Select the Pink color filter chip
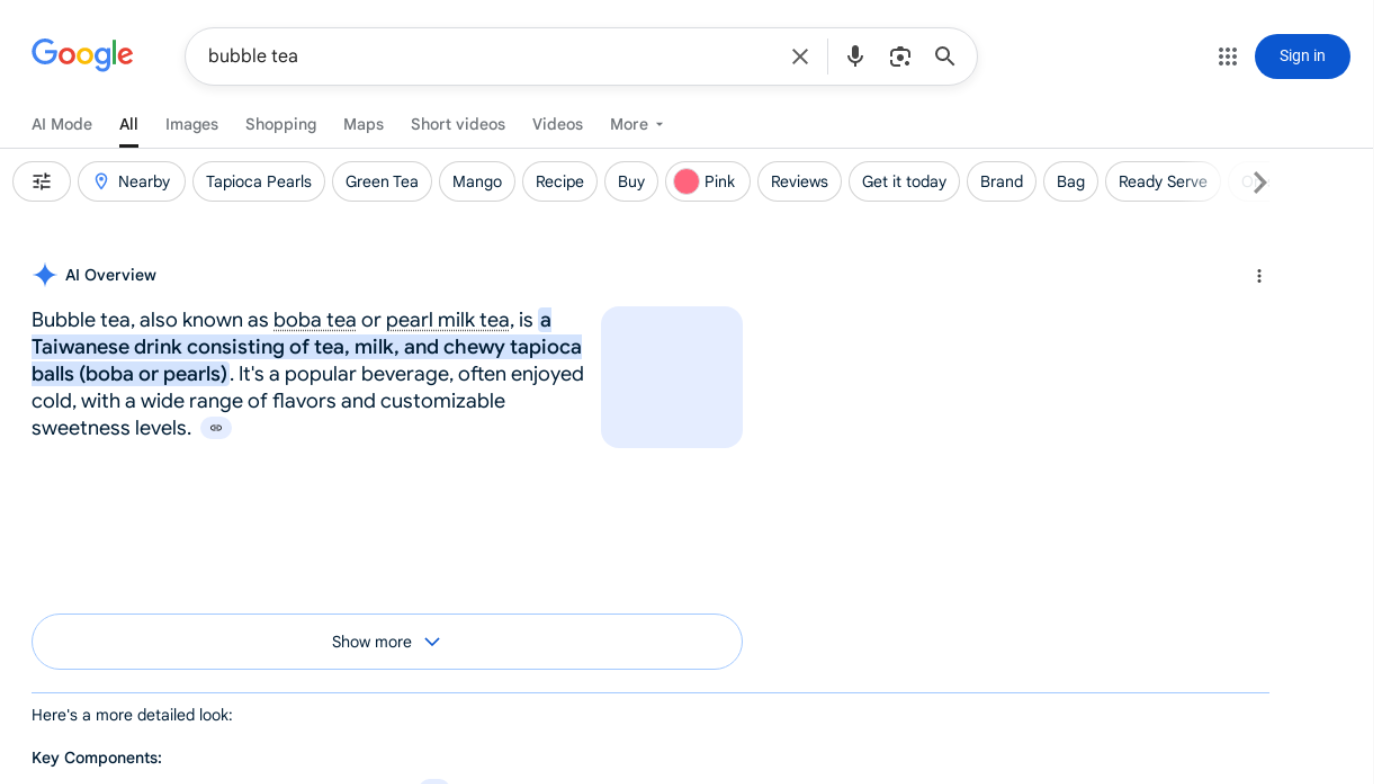Screen dimensions: 1374x784 tap(708, 182)
